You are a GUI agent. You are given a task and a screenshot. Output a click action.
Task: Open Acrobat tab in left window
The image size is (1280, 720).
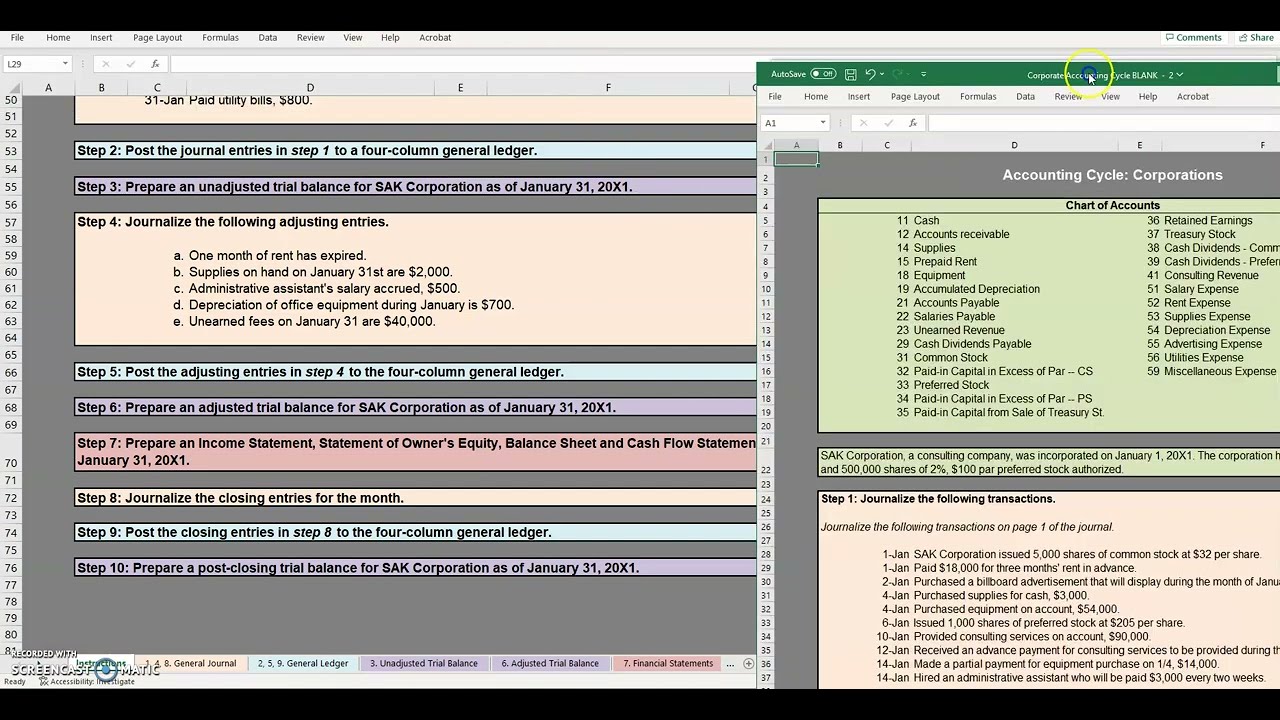pos(435,37)
